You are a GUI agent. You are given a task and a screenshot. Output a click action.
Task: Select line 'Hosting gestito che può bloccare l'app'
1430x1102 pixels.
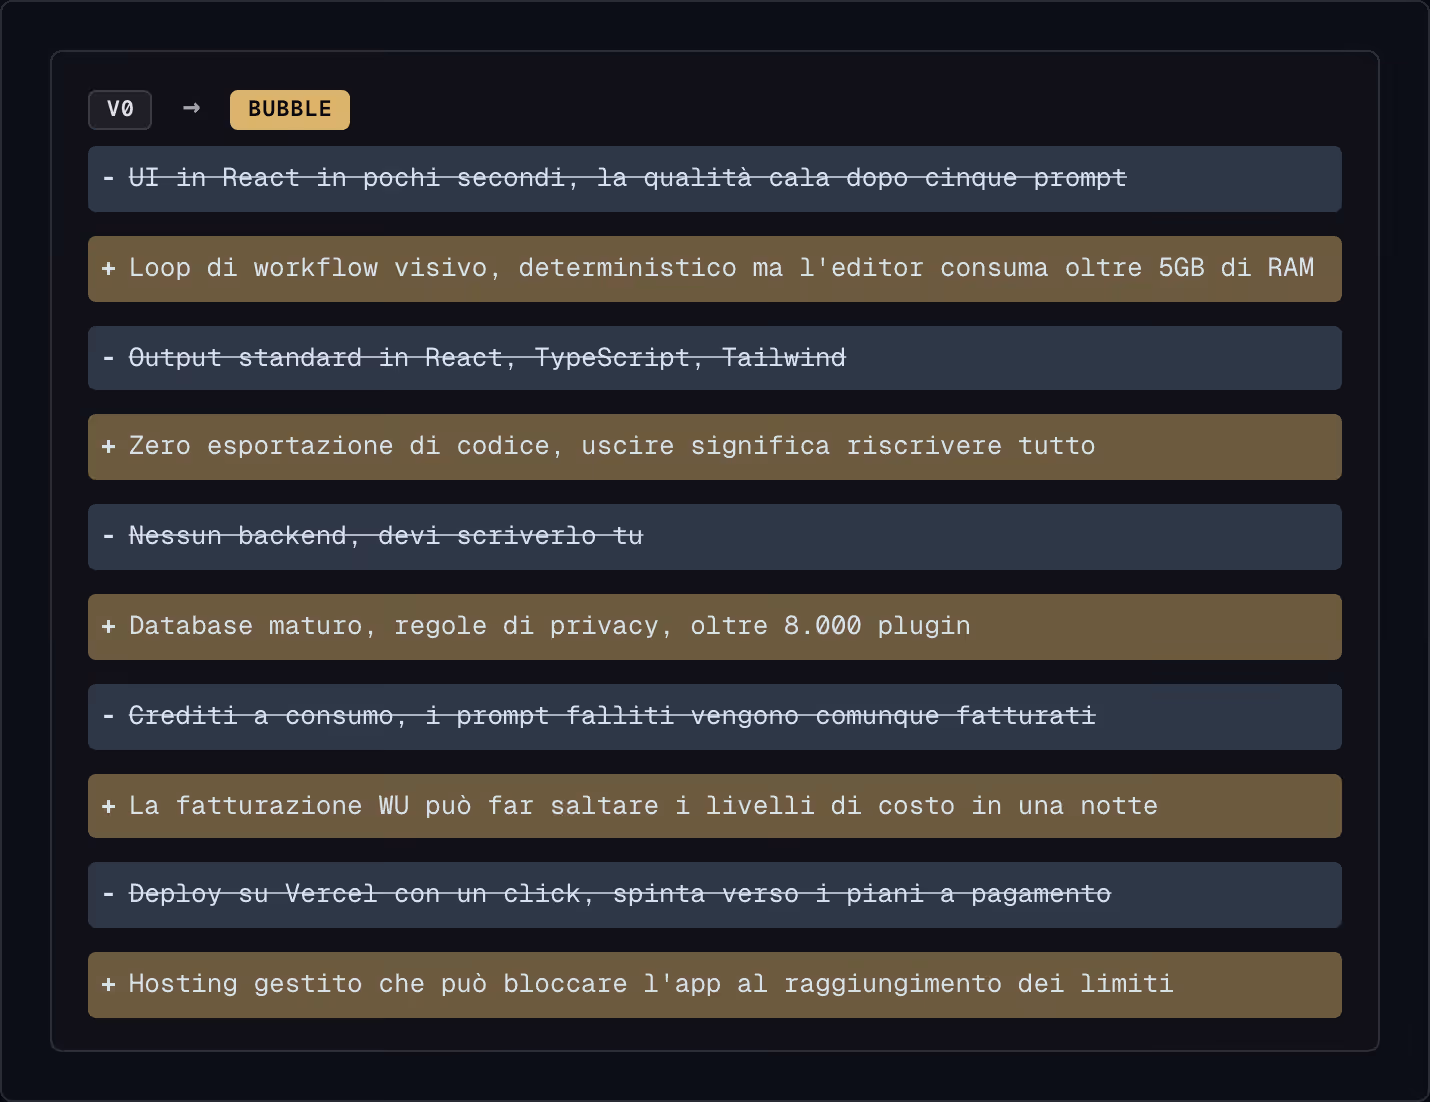[715, 985]
